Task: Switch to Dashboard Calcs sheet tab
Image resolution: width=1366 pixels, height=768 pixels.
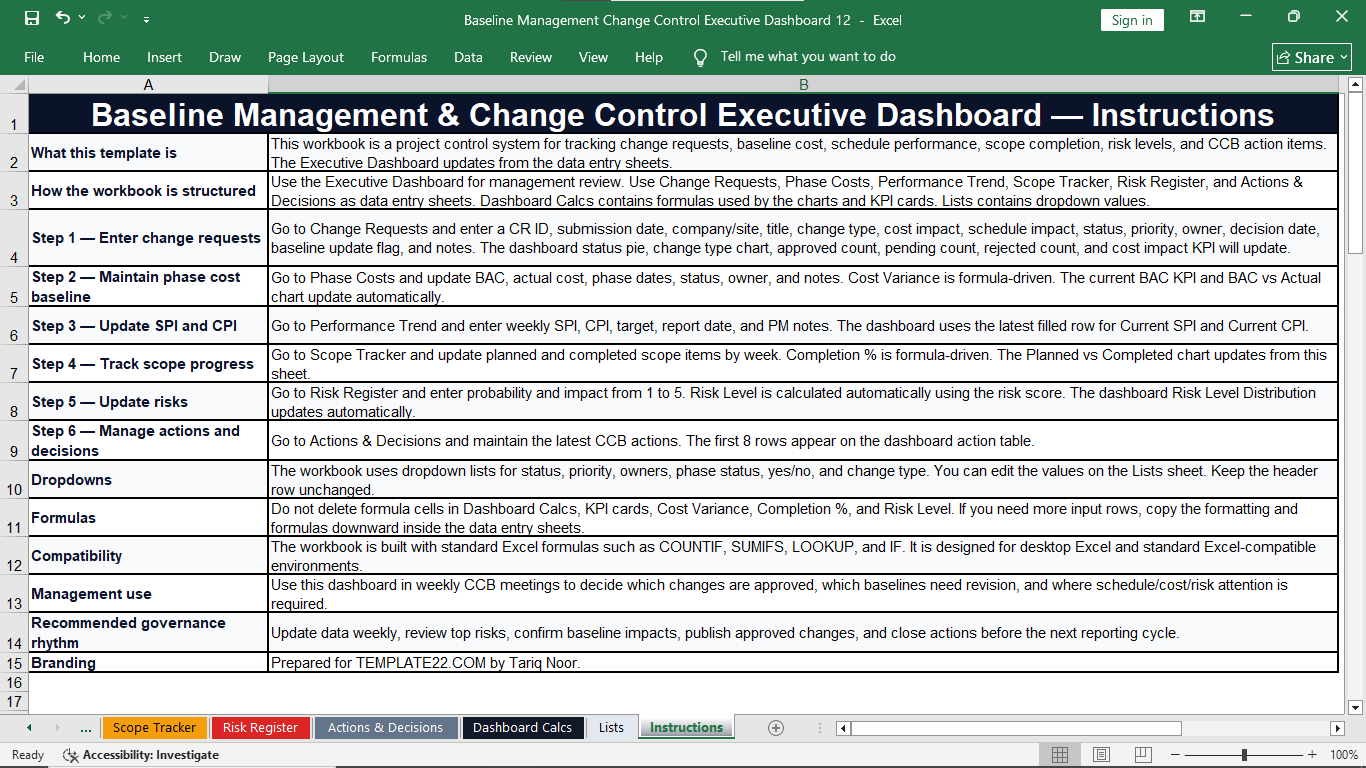Action: 522,728
